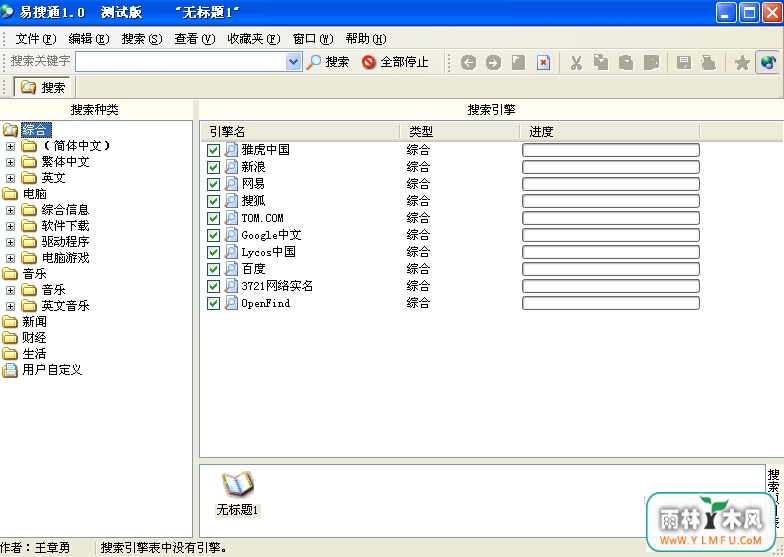Expand the 综合信息 folder

pos(10,210)
